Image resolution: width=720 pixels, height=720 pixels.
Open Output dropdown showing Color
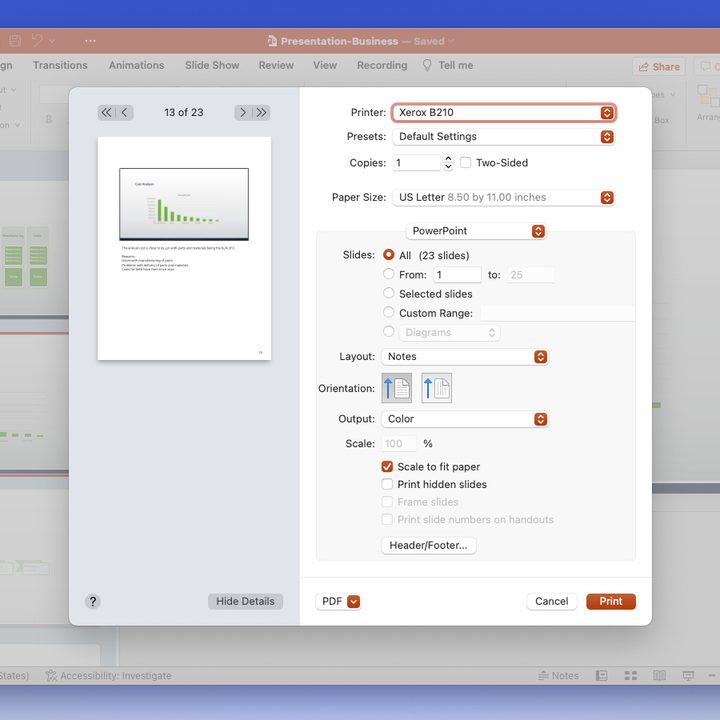[465, 419]
